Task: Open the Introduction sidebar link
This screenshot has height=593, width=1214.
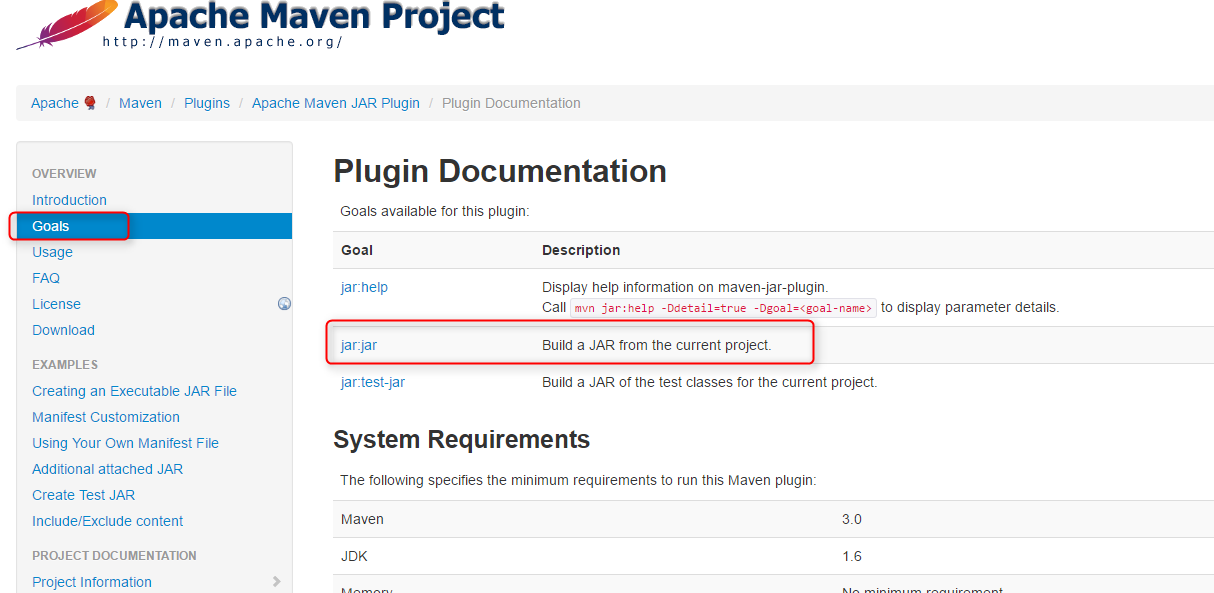Action: [69, 200]
